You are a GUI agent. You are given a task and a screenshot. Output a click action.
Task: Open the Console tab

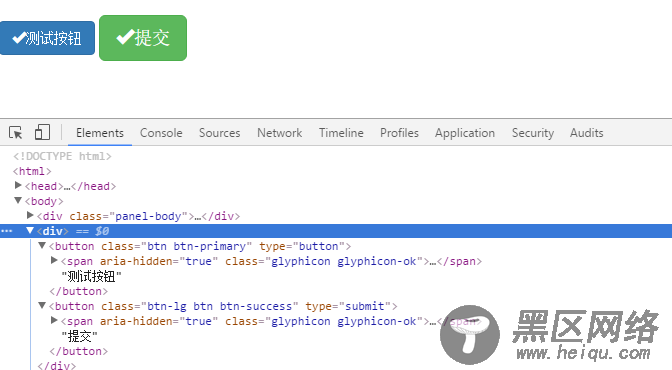point(161,133)
